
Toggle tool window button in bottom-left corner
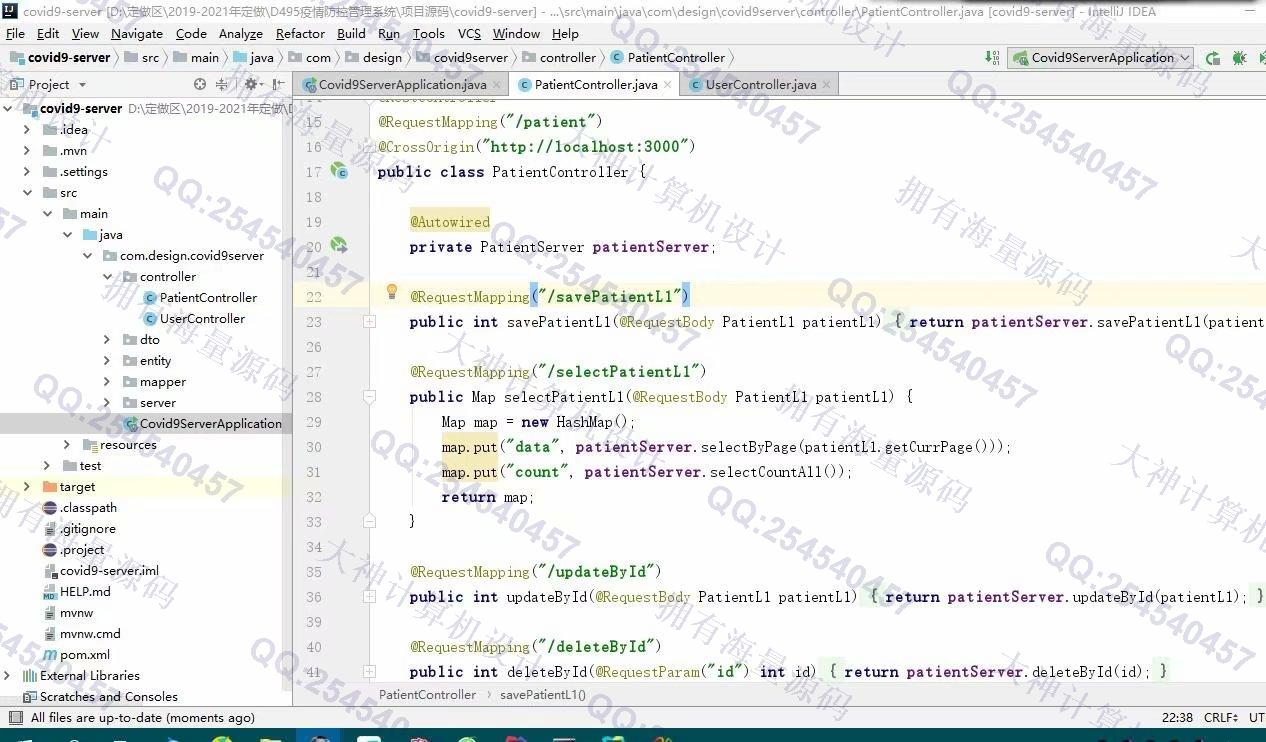(x=14, y=718)
